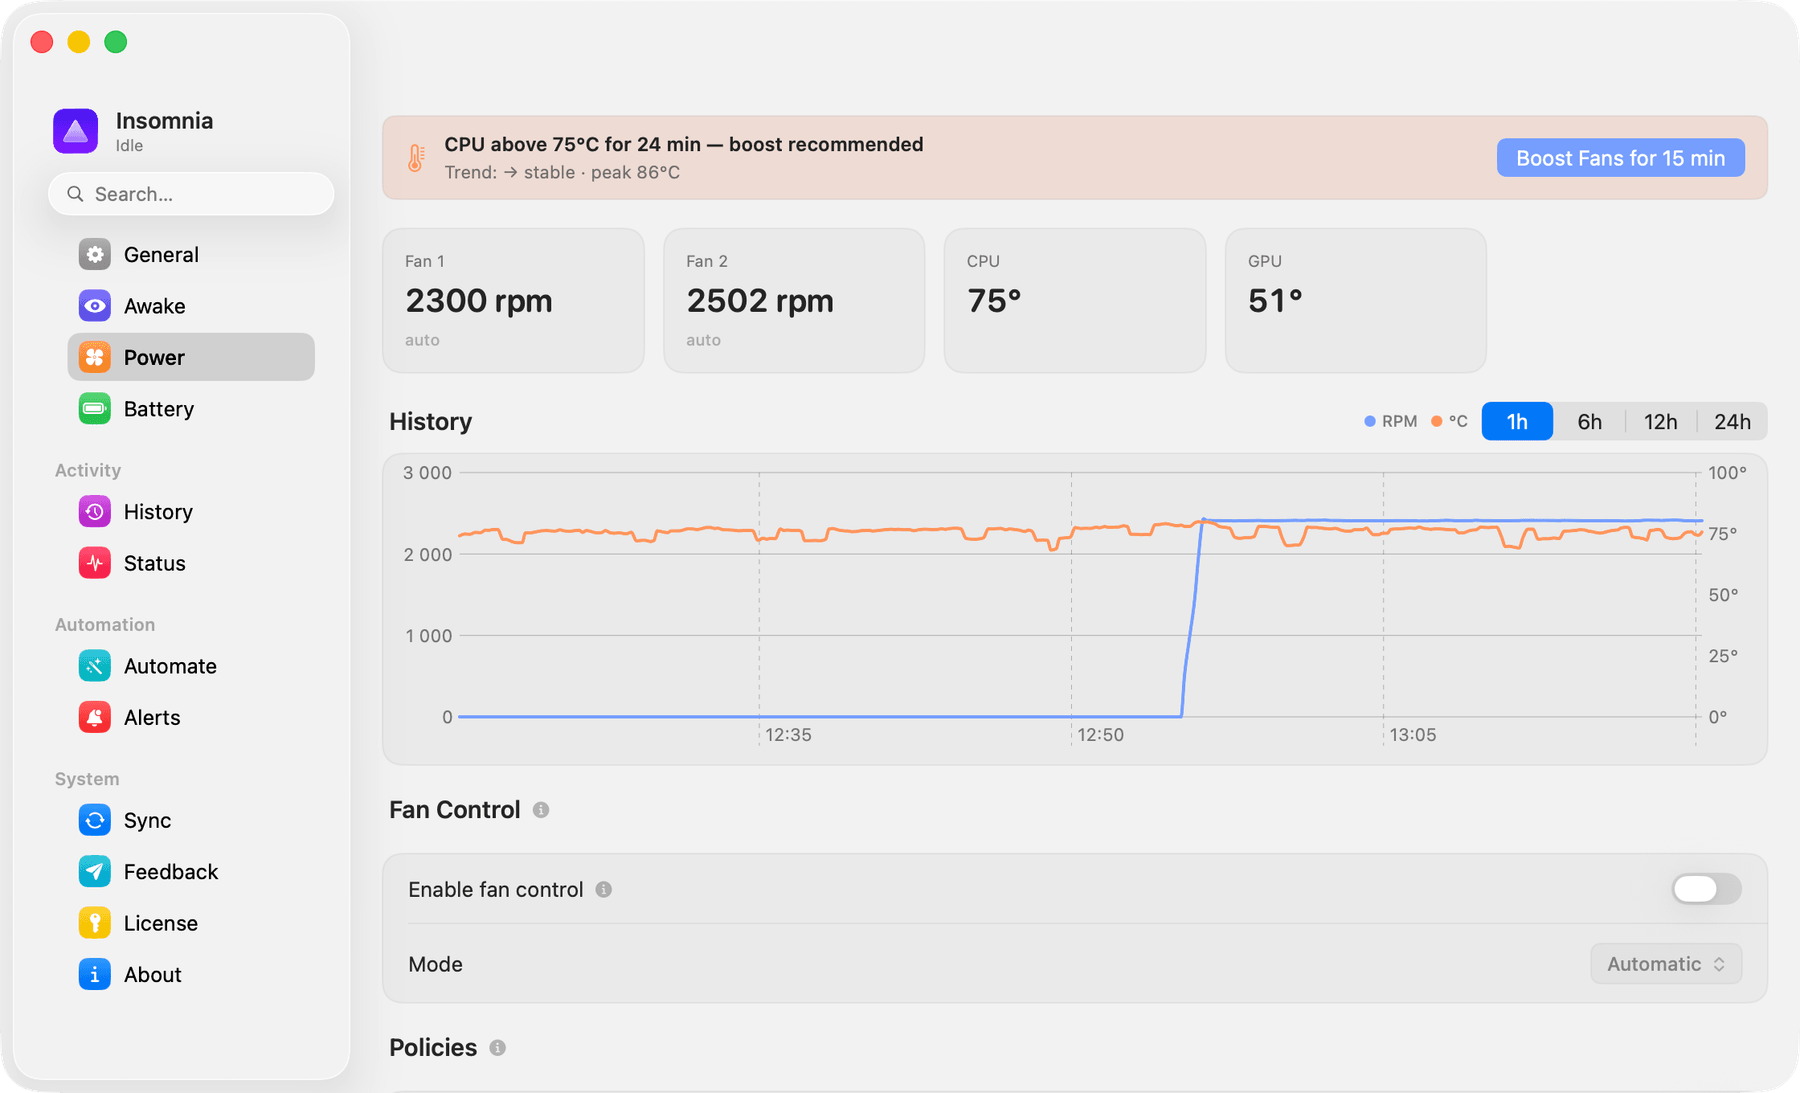Open Automate wand icon
1800x1093 pixels.
point(95,666)
